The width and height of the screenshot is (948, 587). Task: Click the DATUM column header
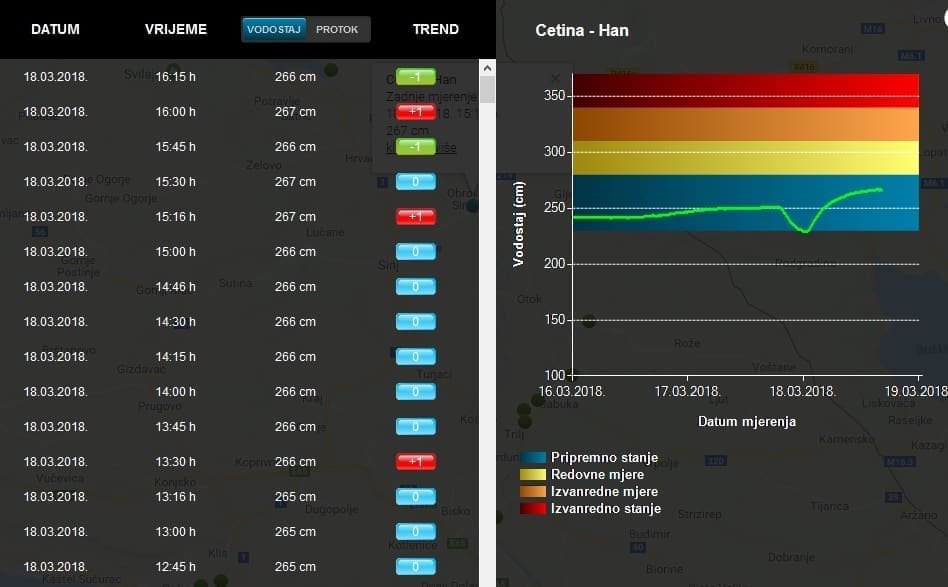click(x=55, y=29)
